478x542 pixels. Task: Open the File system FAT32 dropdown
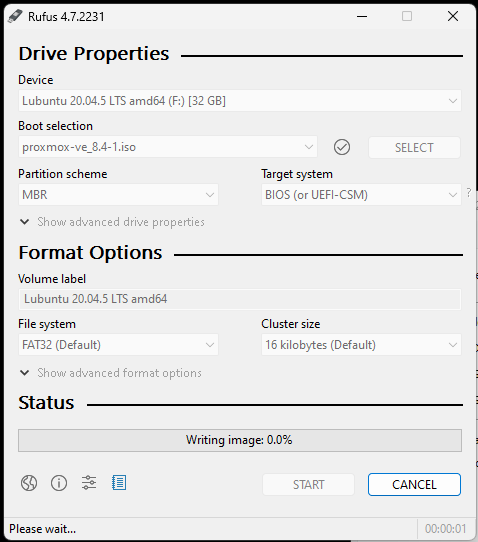[x=118, y=345]
